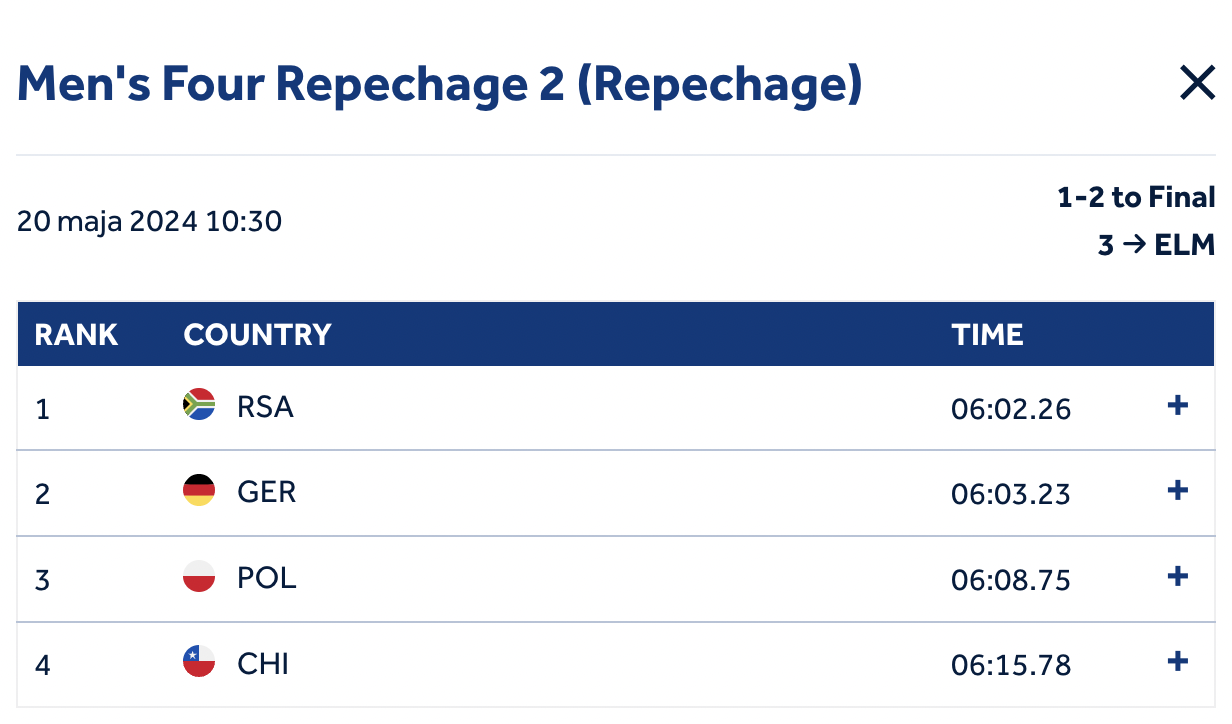Expand the POL result row
Image resolution: width=1232 pixels, height=724 pixels.
click(1178, 576)
